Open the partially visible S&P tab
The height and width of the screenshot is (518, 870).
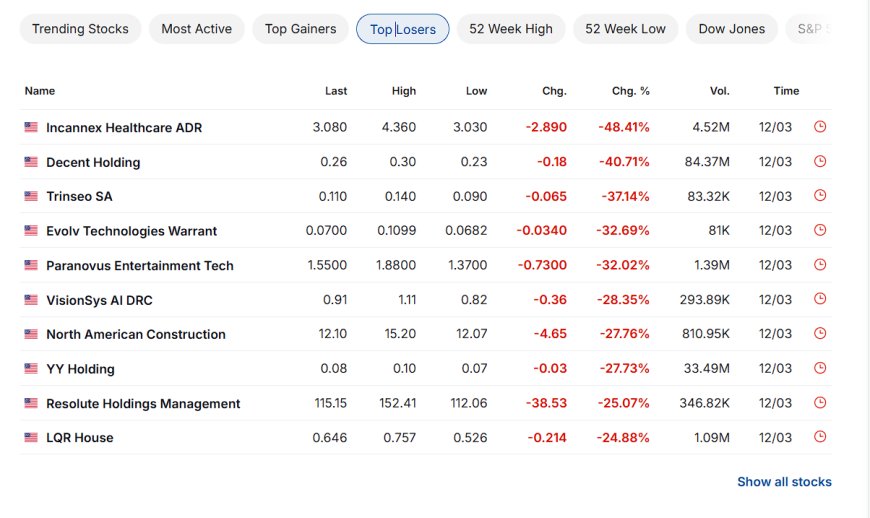pos(810,29)
